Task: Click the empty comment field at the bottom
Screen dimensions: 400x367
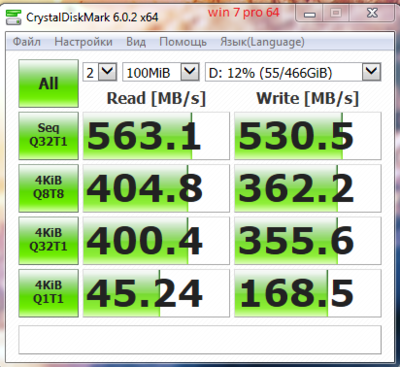Action: 200,339
